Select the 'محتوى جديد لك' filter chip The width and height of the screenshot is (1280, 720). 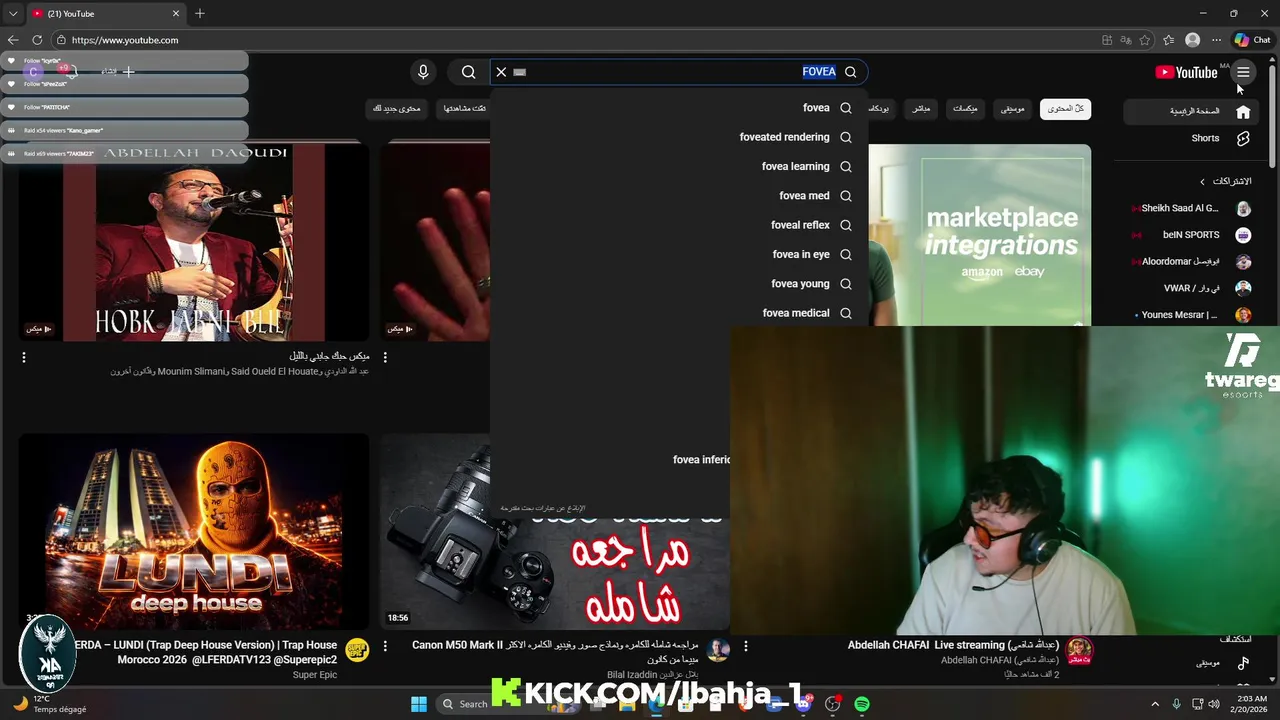tap(397, 108)
